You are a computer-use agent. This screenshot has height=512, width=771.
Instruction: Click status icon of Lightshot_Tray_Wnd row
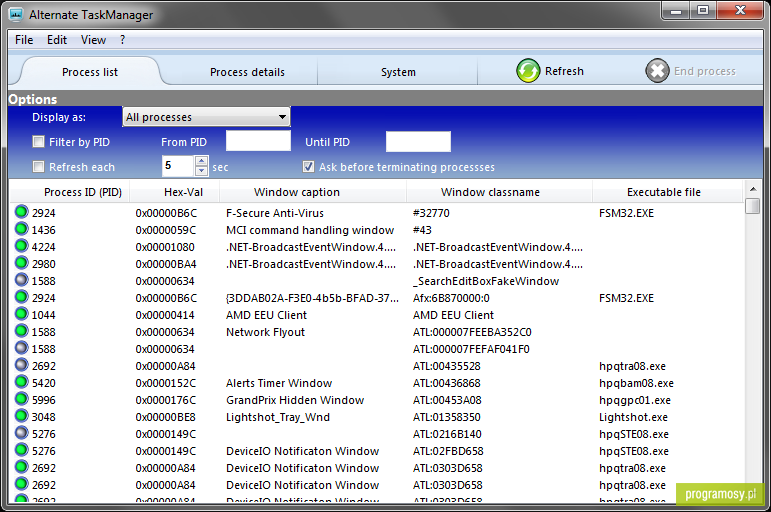[21, 416]
